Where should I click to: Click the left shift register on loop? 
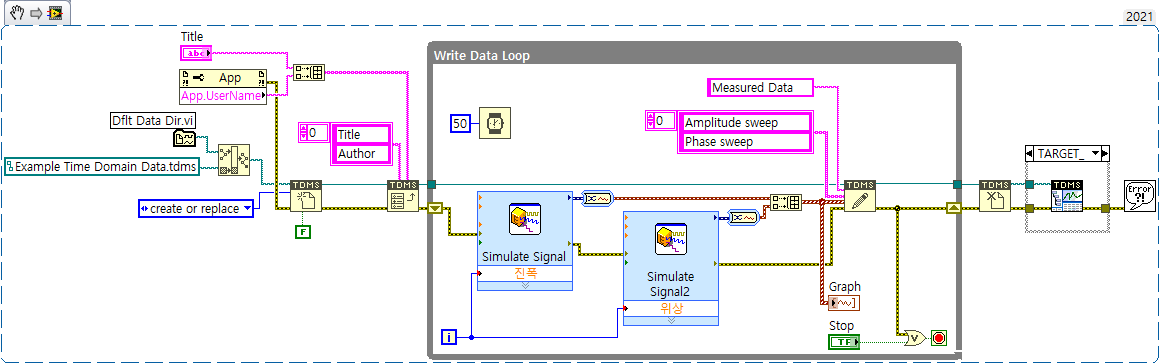435,209
